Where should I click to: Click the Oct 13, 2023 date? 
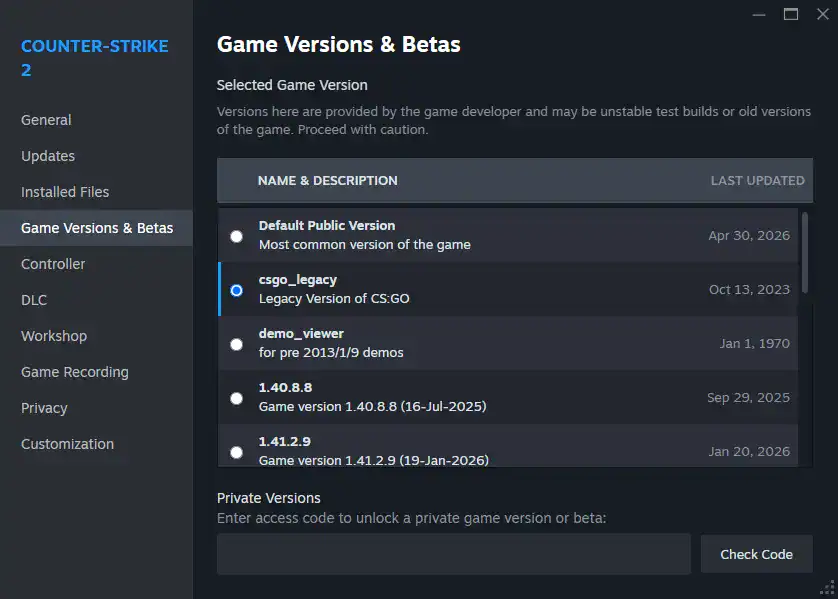pos(749,290)
